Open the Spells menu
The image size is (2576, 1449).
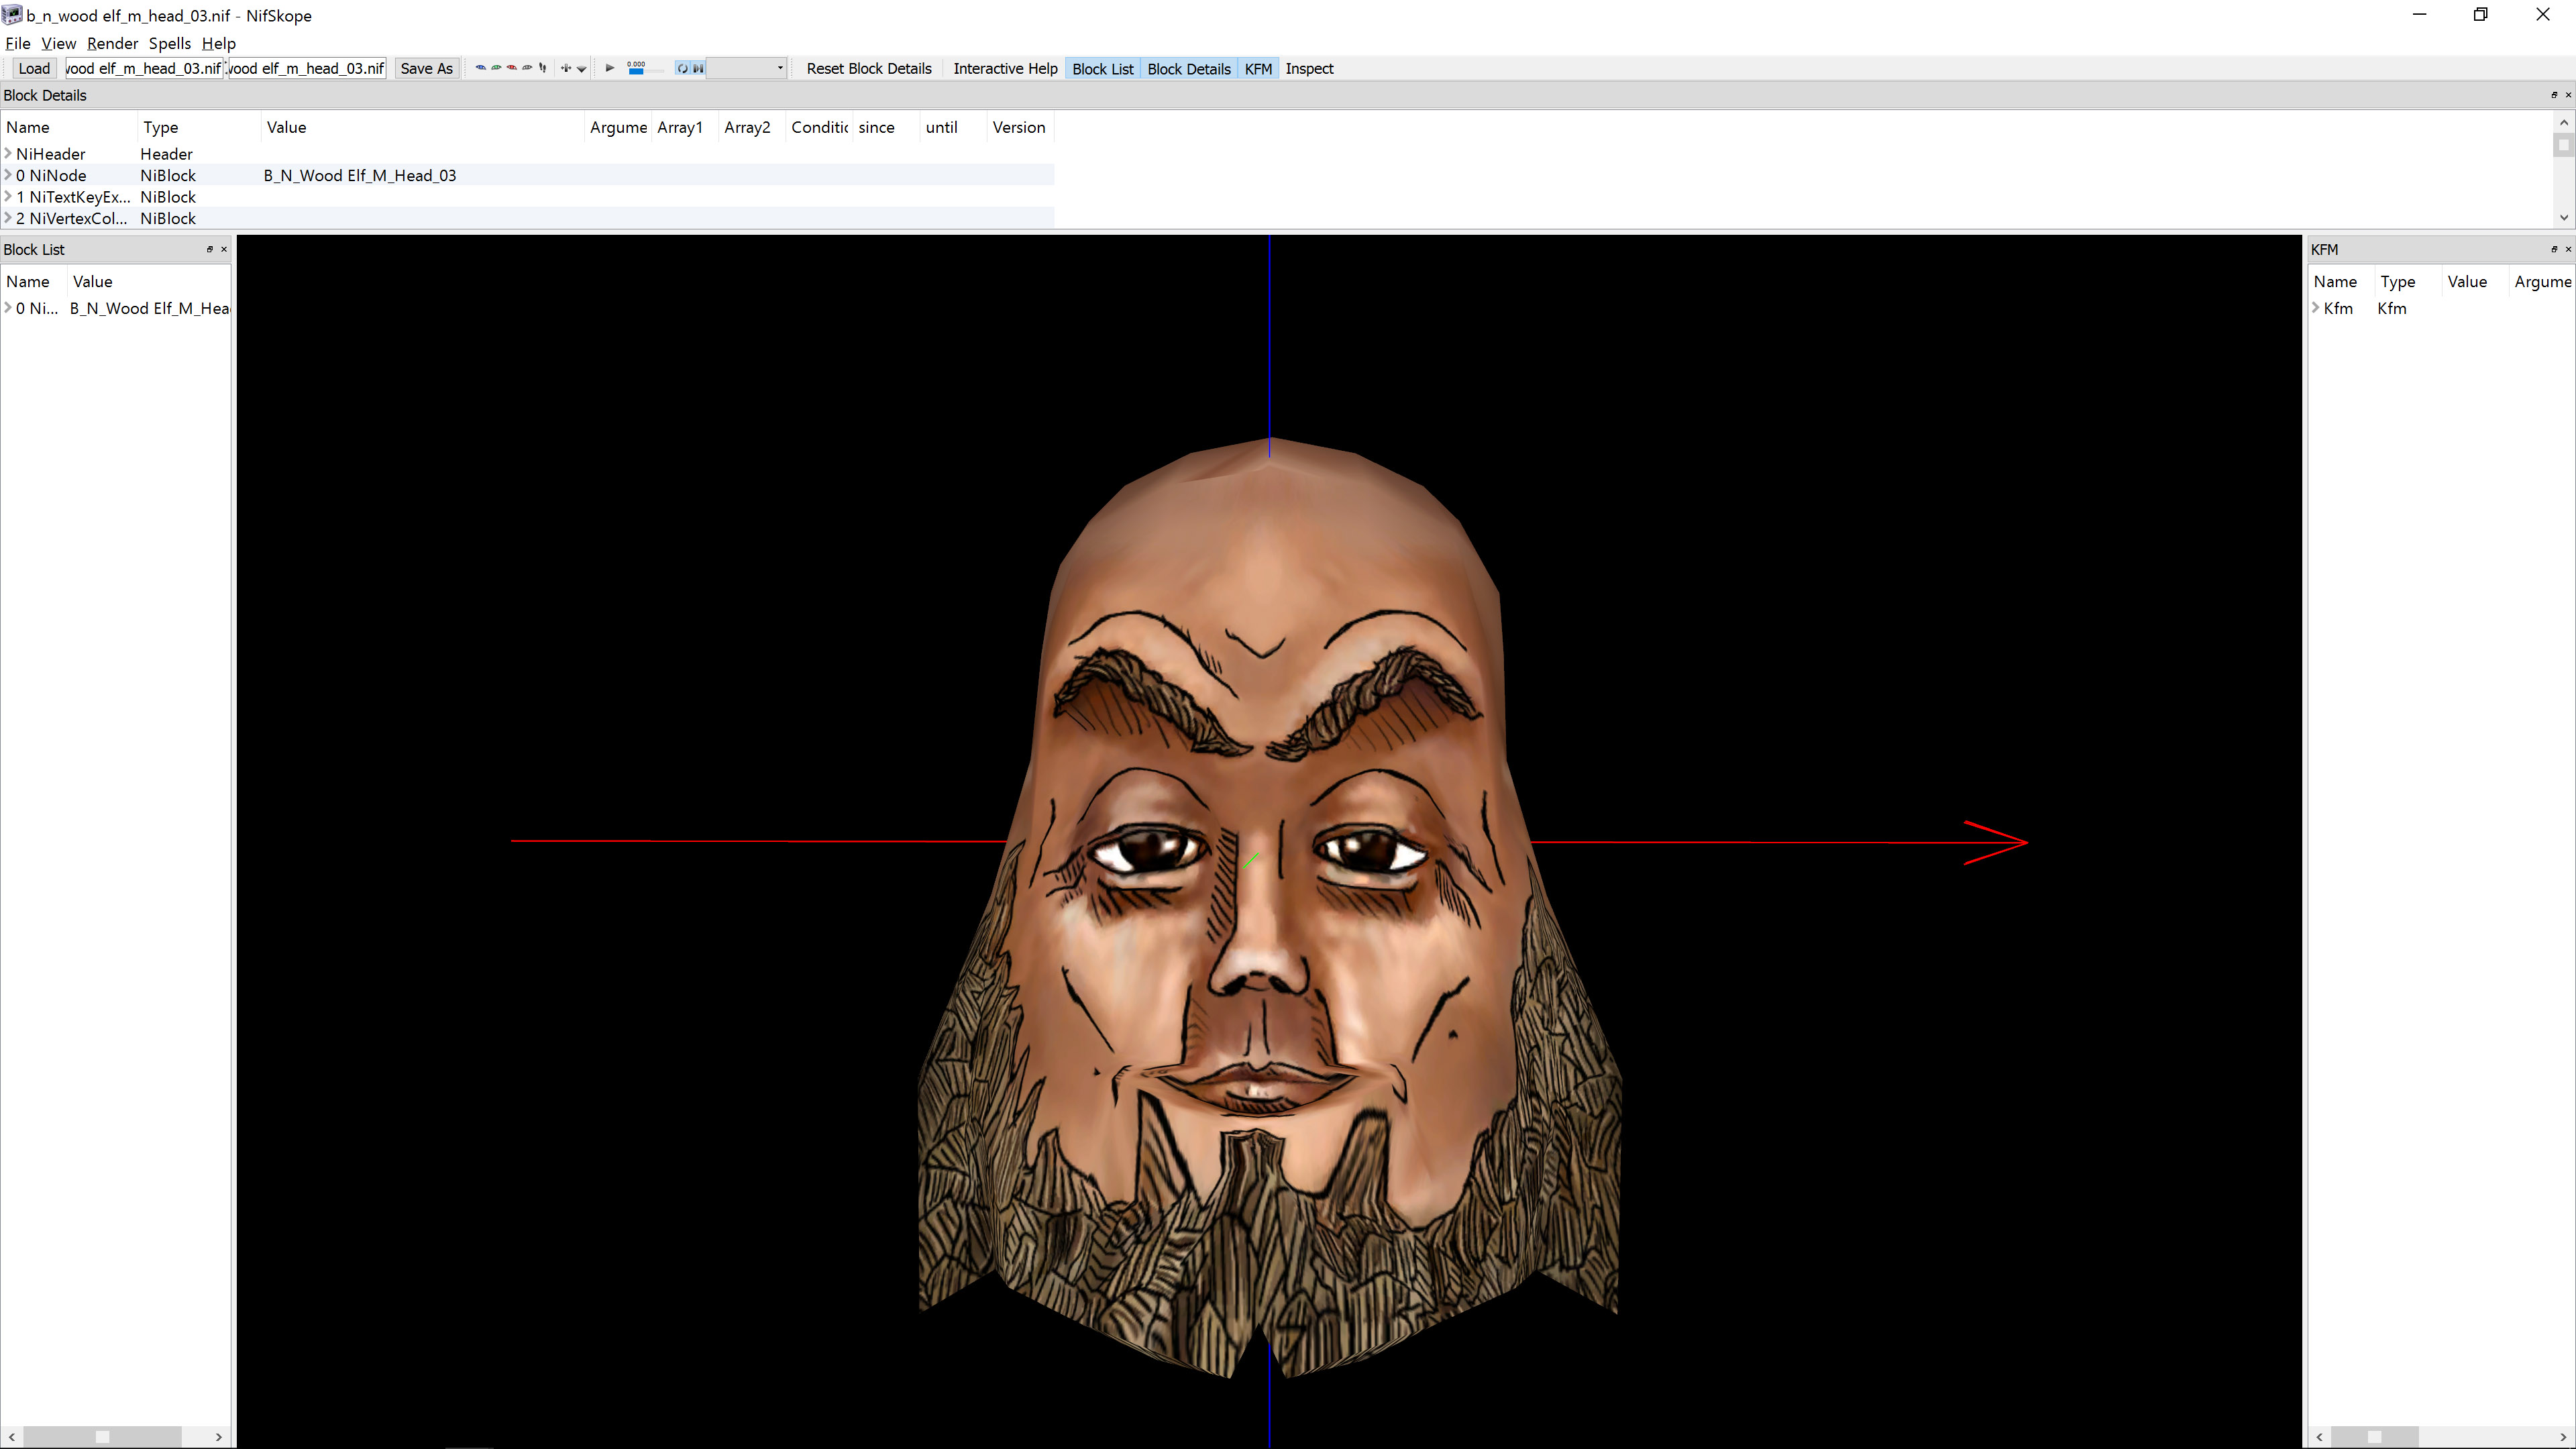coord(169,43)
